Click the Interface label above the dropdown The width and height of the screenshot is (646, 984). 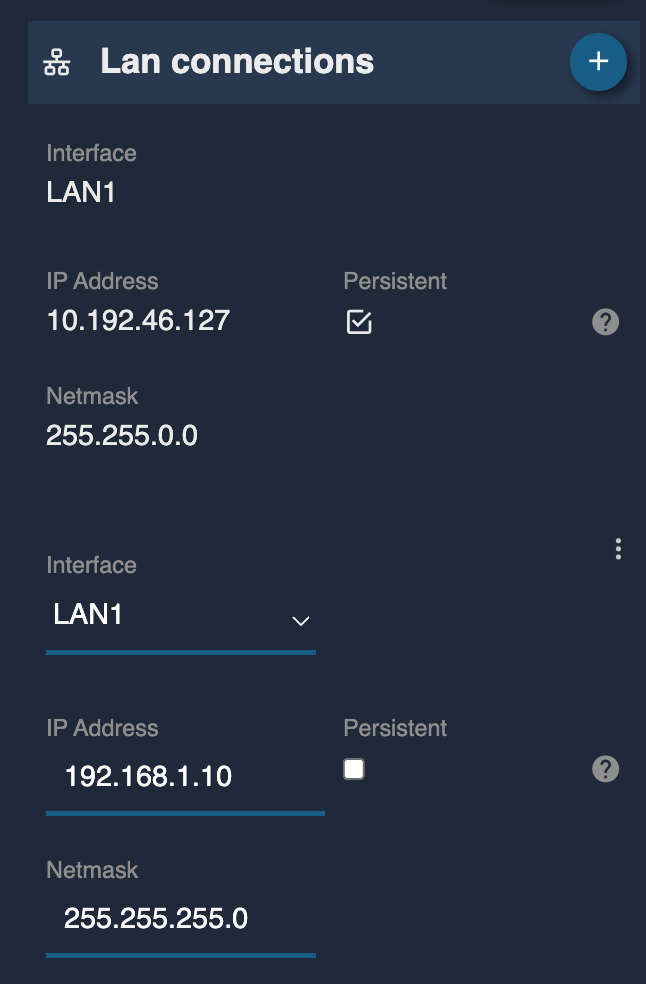click(92, 565)
